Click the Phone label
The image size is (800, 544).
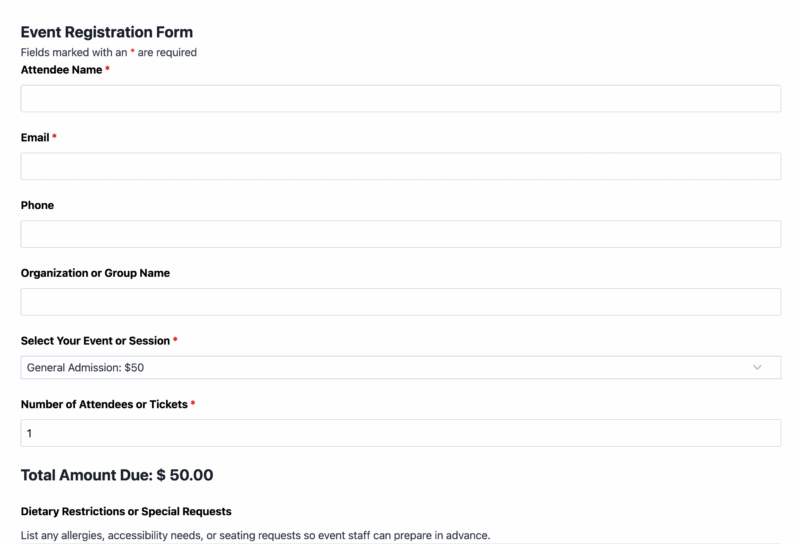coord(37,205)
